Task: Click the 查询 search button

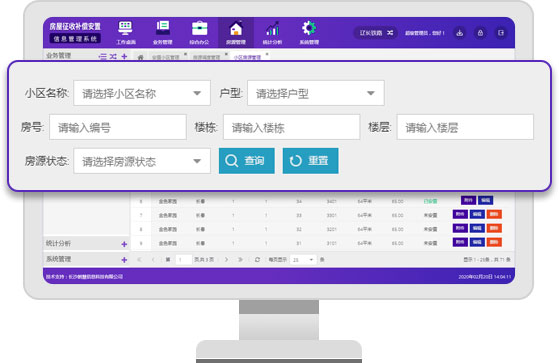Action: pyautogui.click(x=247, y=161)
